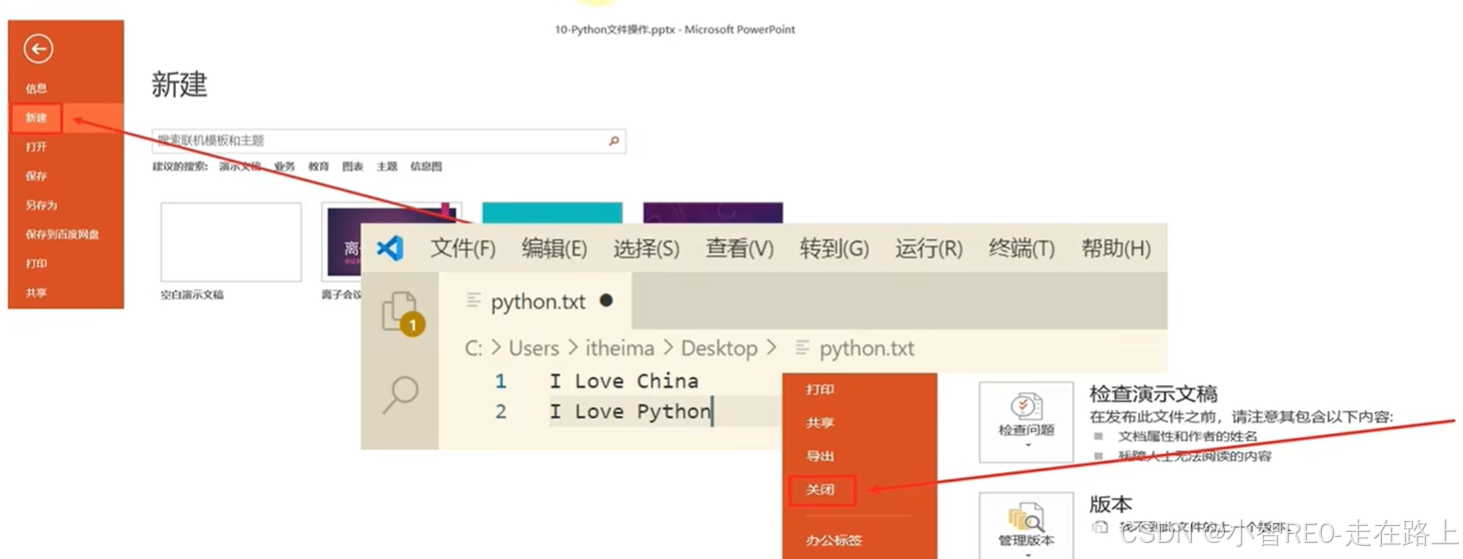Open VS Code 运行(R) menu
This screenshot has width=1463, height=559.
coord(928,248)
